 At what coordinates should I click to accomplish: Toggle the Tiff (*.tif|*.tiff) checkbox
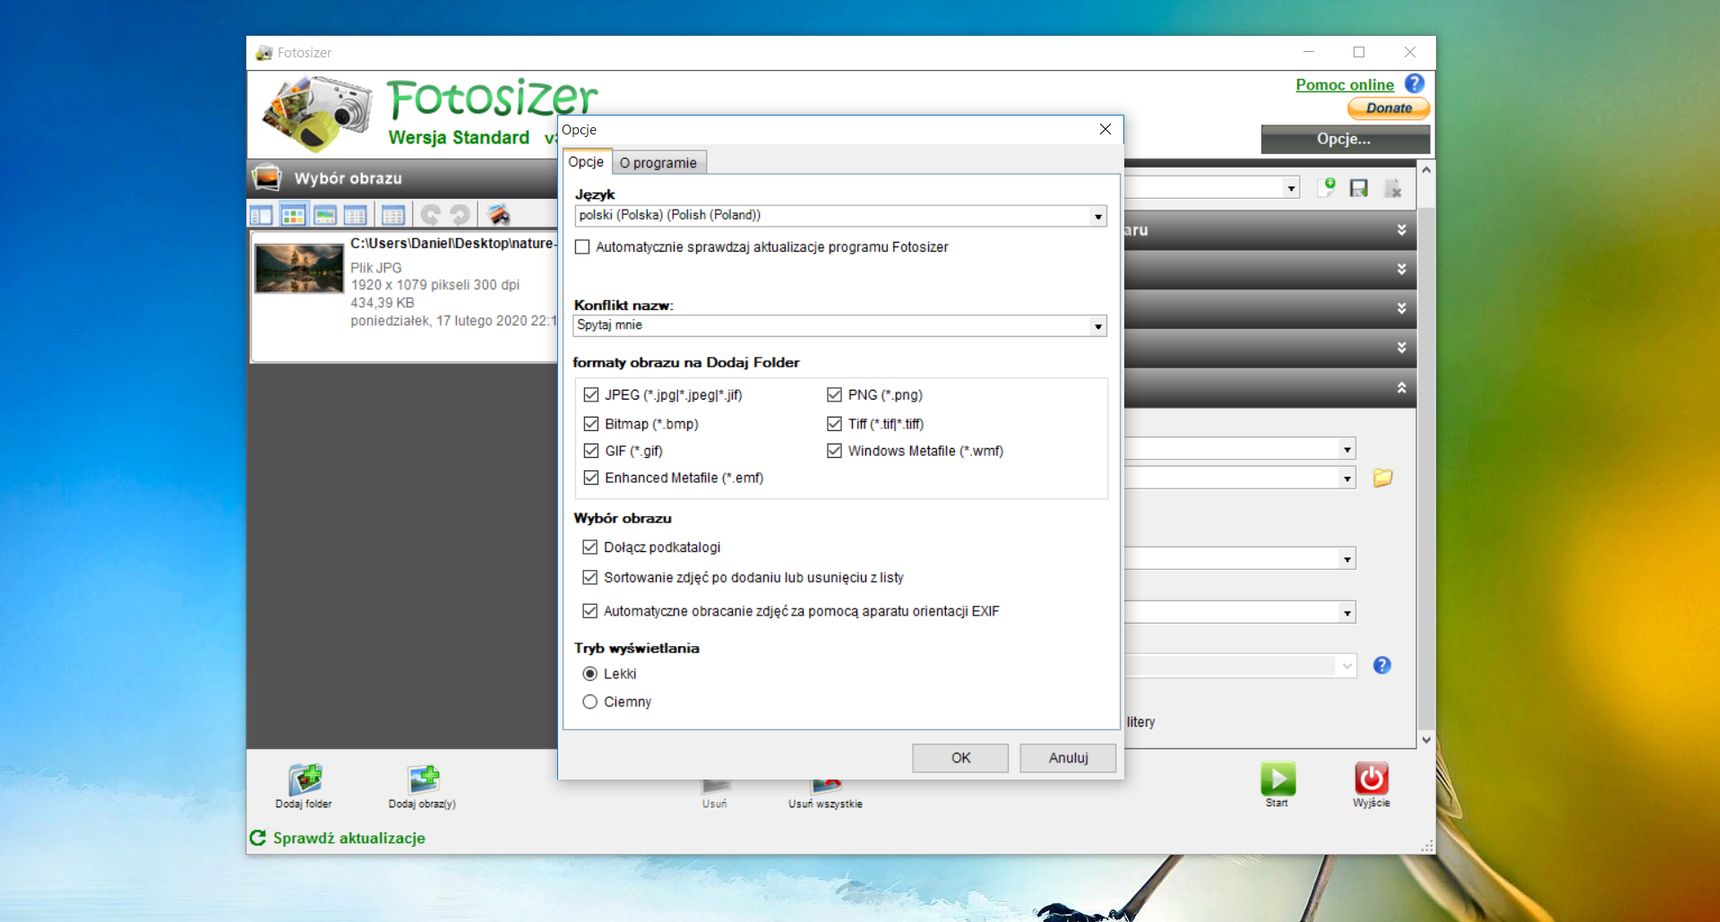point(834,424)
